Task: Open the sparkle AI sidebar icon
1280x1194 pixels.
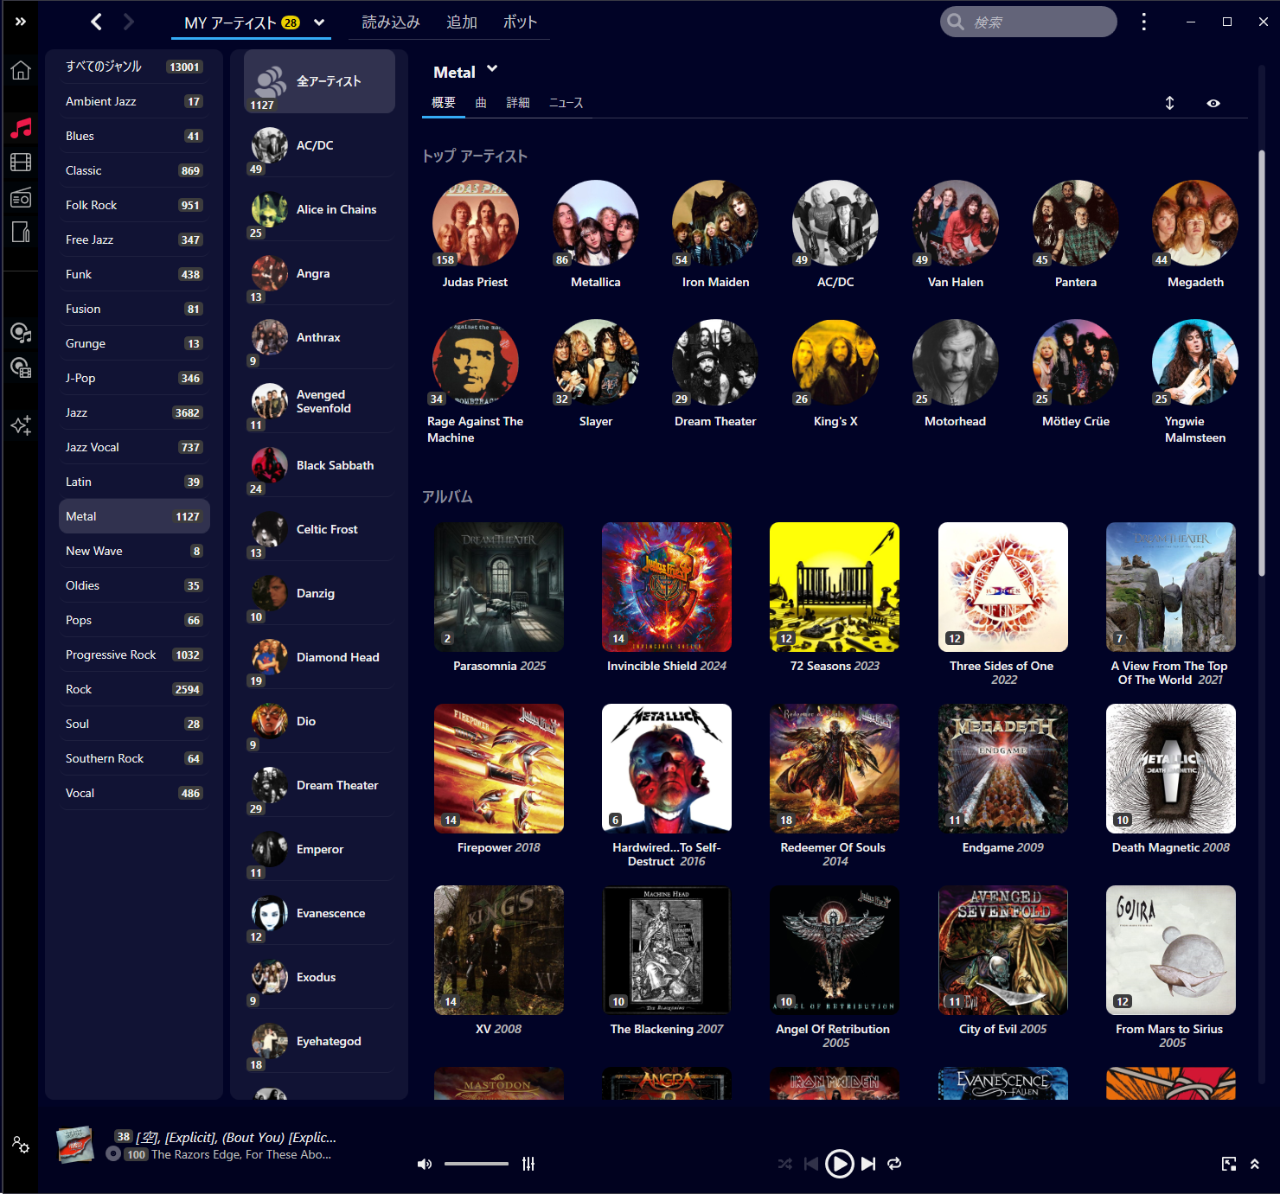Action: tap(20, 426)
